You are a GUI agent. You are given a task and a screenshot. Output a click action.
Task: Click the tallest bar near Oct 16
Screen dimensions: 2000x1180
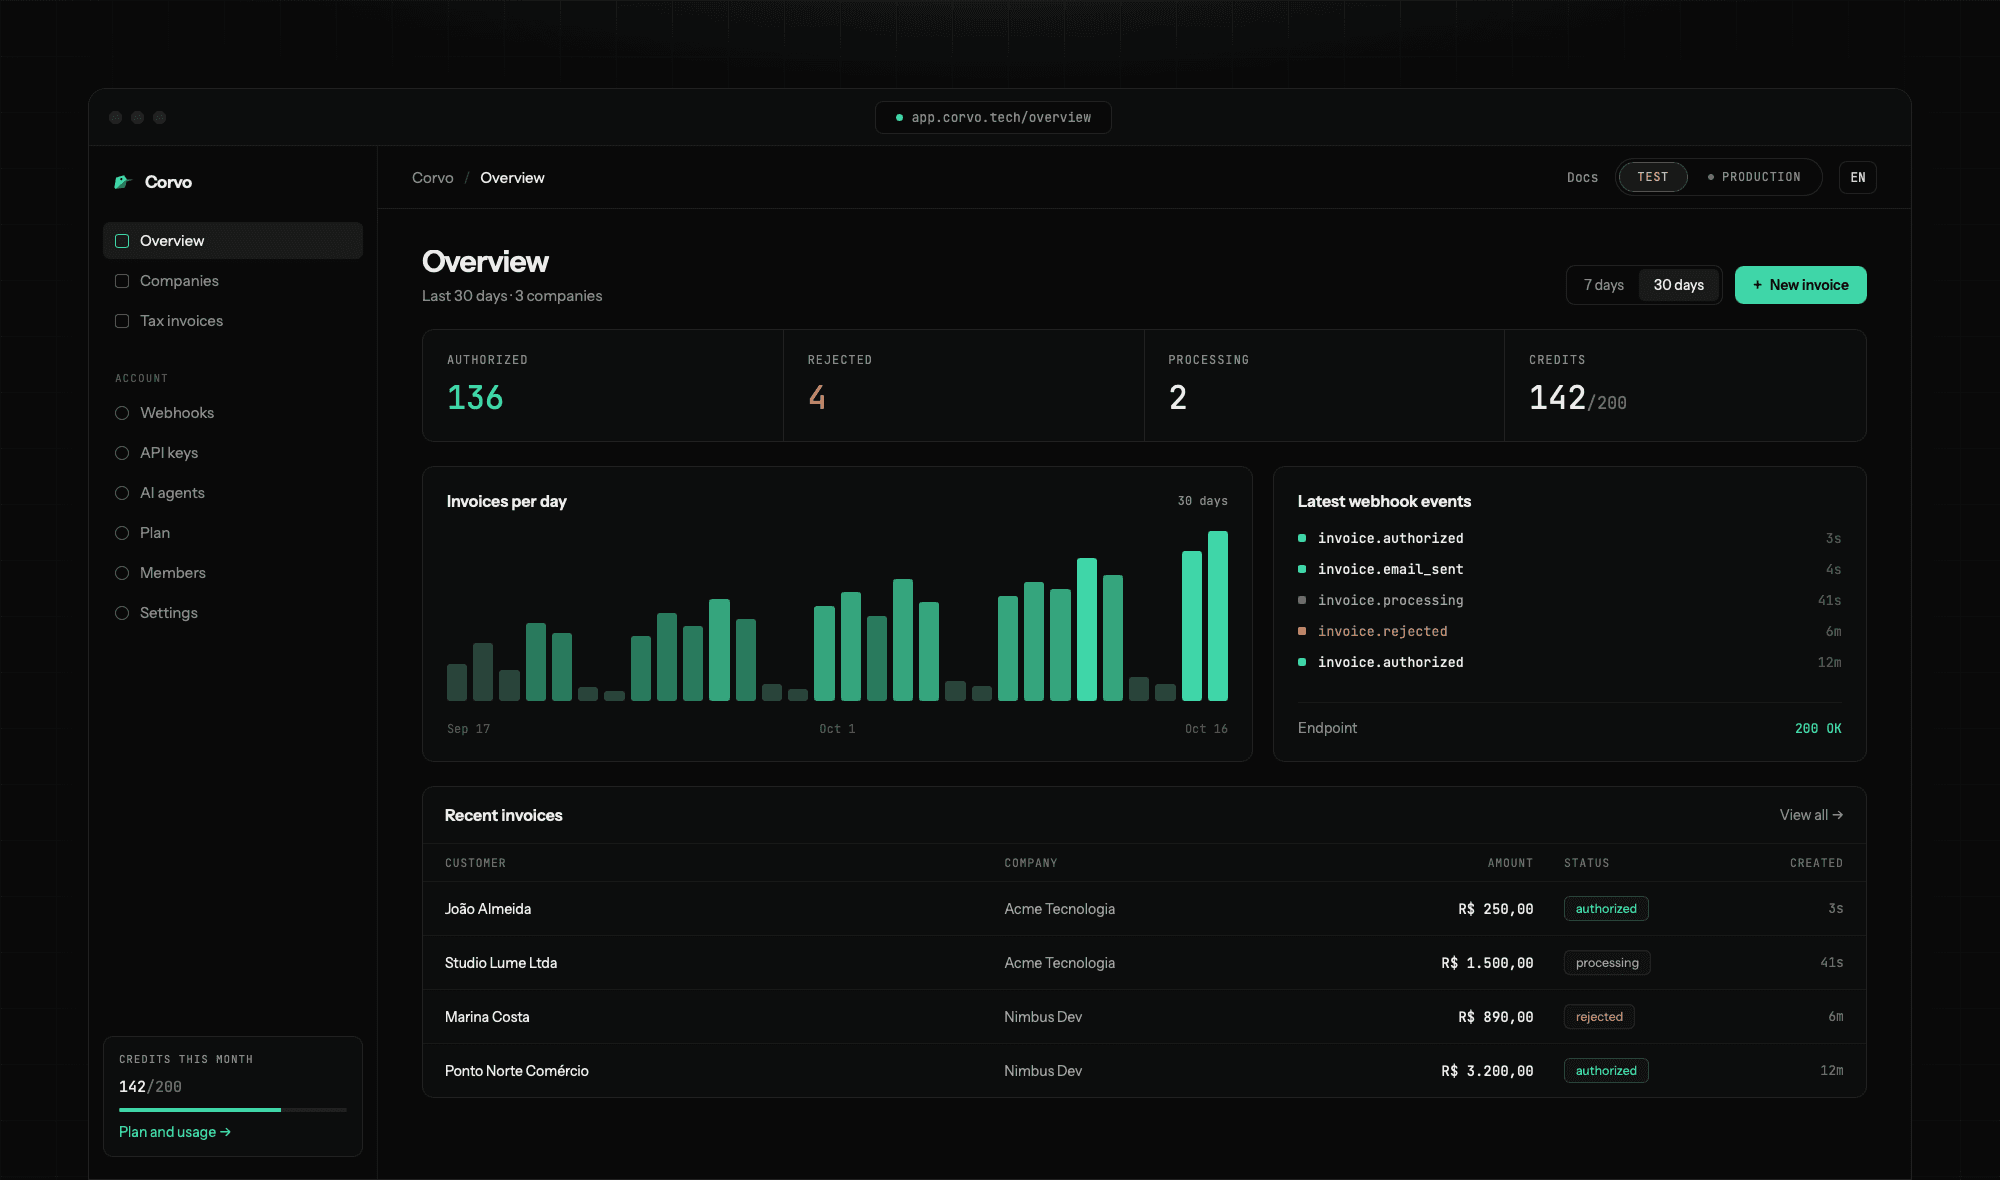click(x=1218, y=616)
